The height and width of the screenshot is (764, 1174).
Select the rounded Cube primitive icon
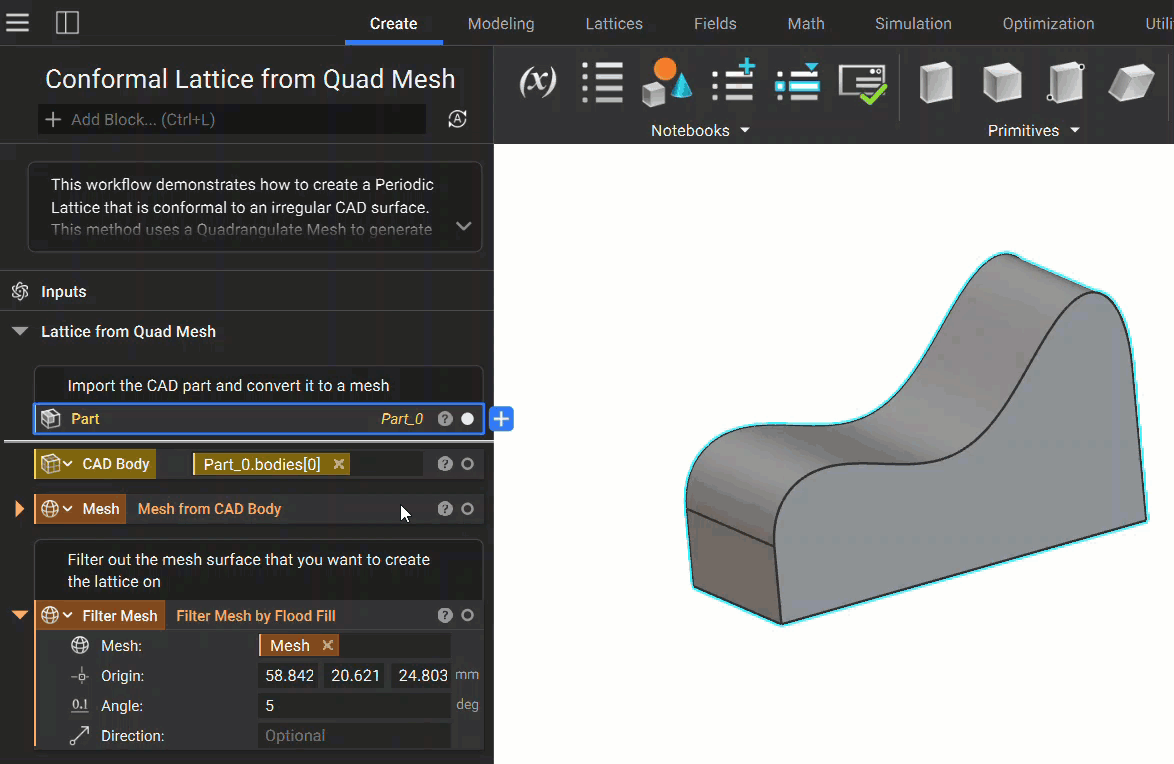(x=1002, y=82)
